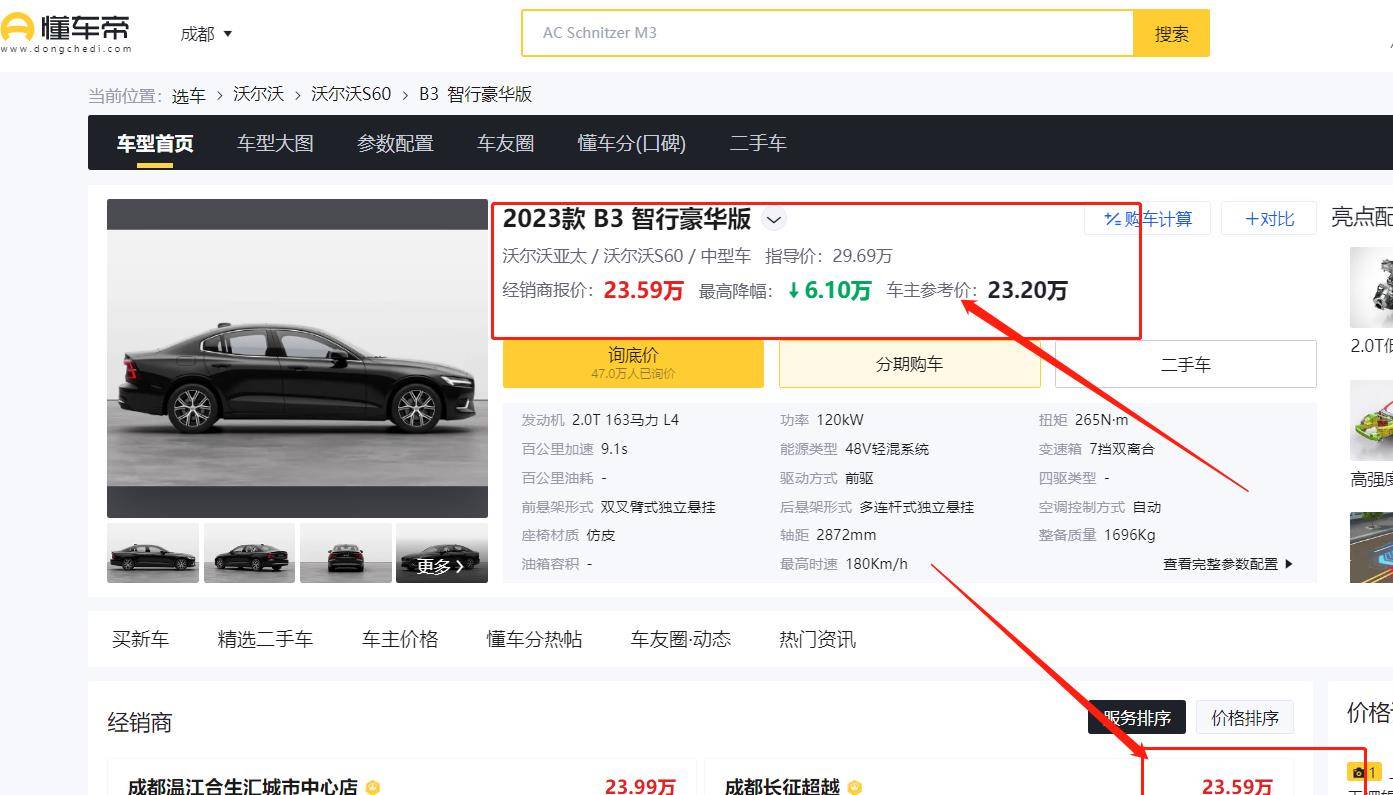Open 懂车分(口碑) tab
Image resolution: width=1393 pixels, height=795 pixels.
pos(631,143)
